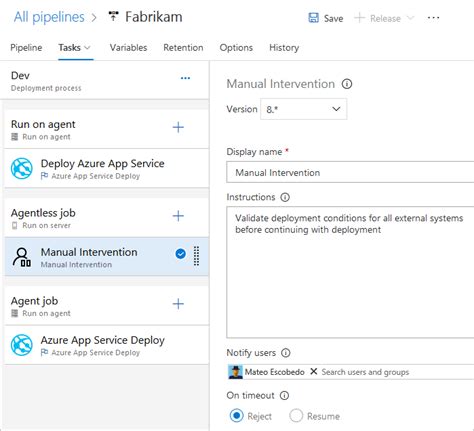Open the top-right more options ellipsis
The width and height of the screenshot is (474, 431).
(433, 18)
